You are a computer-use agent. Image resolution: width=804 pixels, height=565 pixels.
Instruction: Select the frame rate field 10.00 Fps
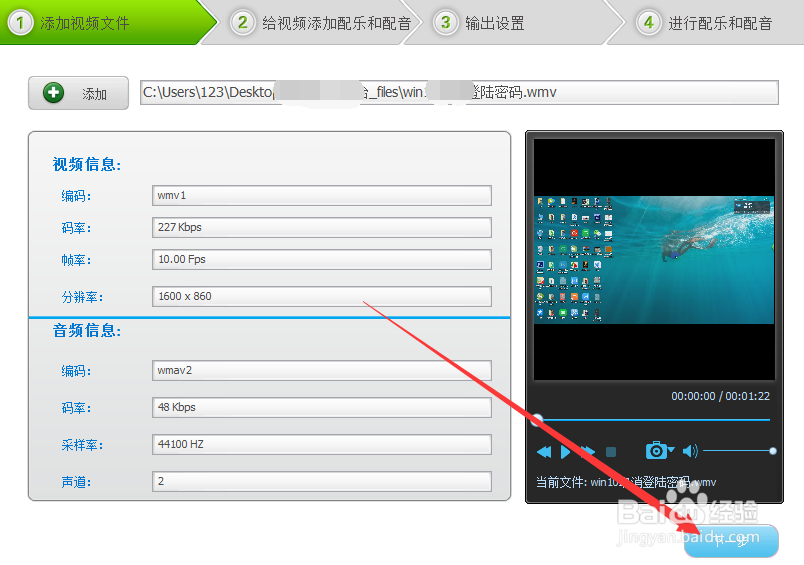[321, 259]
